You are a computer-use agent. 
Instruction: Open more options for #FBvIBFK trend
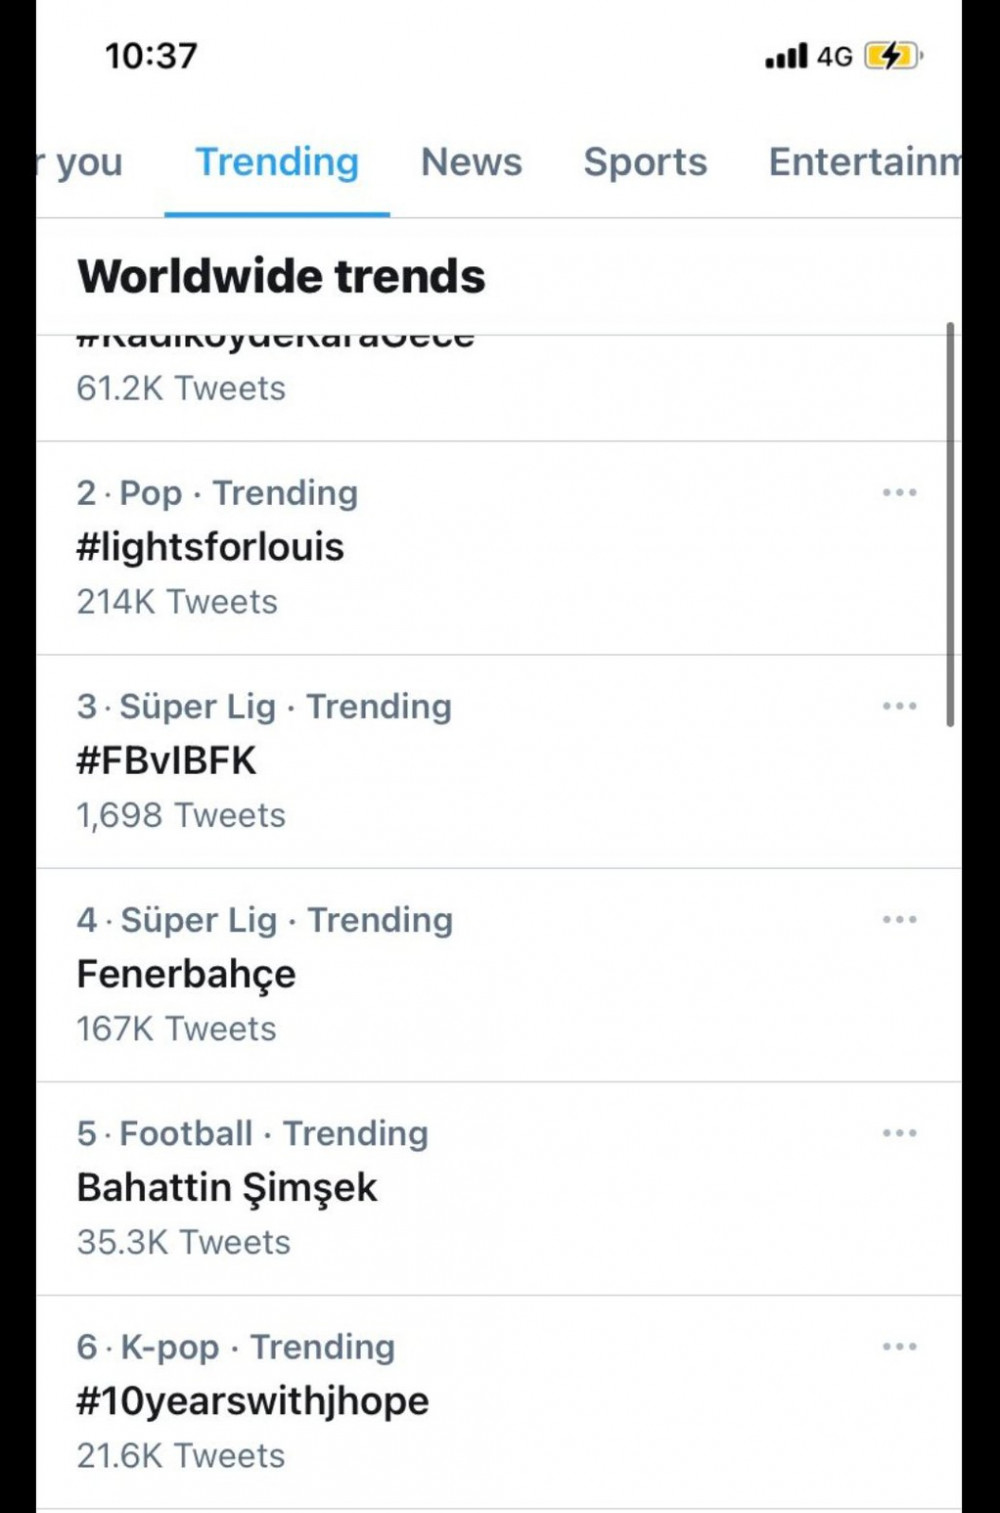point(899,706)
